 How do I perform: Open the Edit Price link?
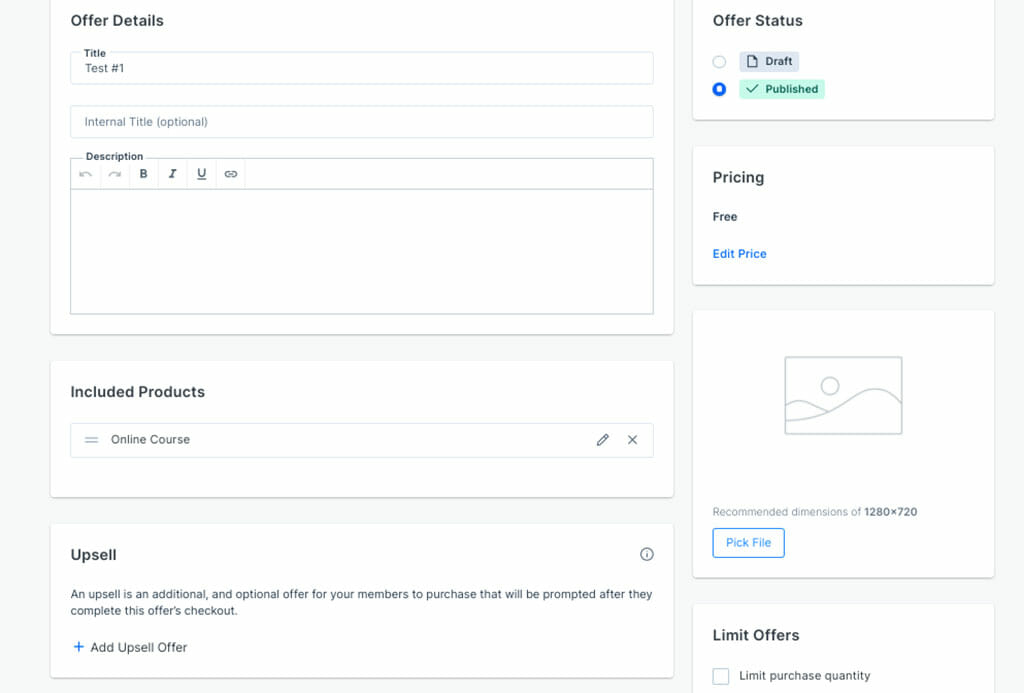click(739, 253)
